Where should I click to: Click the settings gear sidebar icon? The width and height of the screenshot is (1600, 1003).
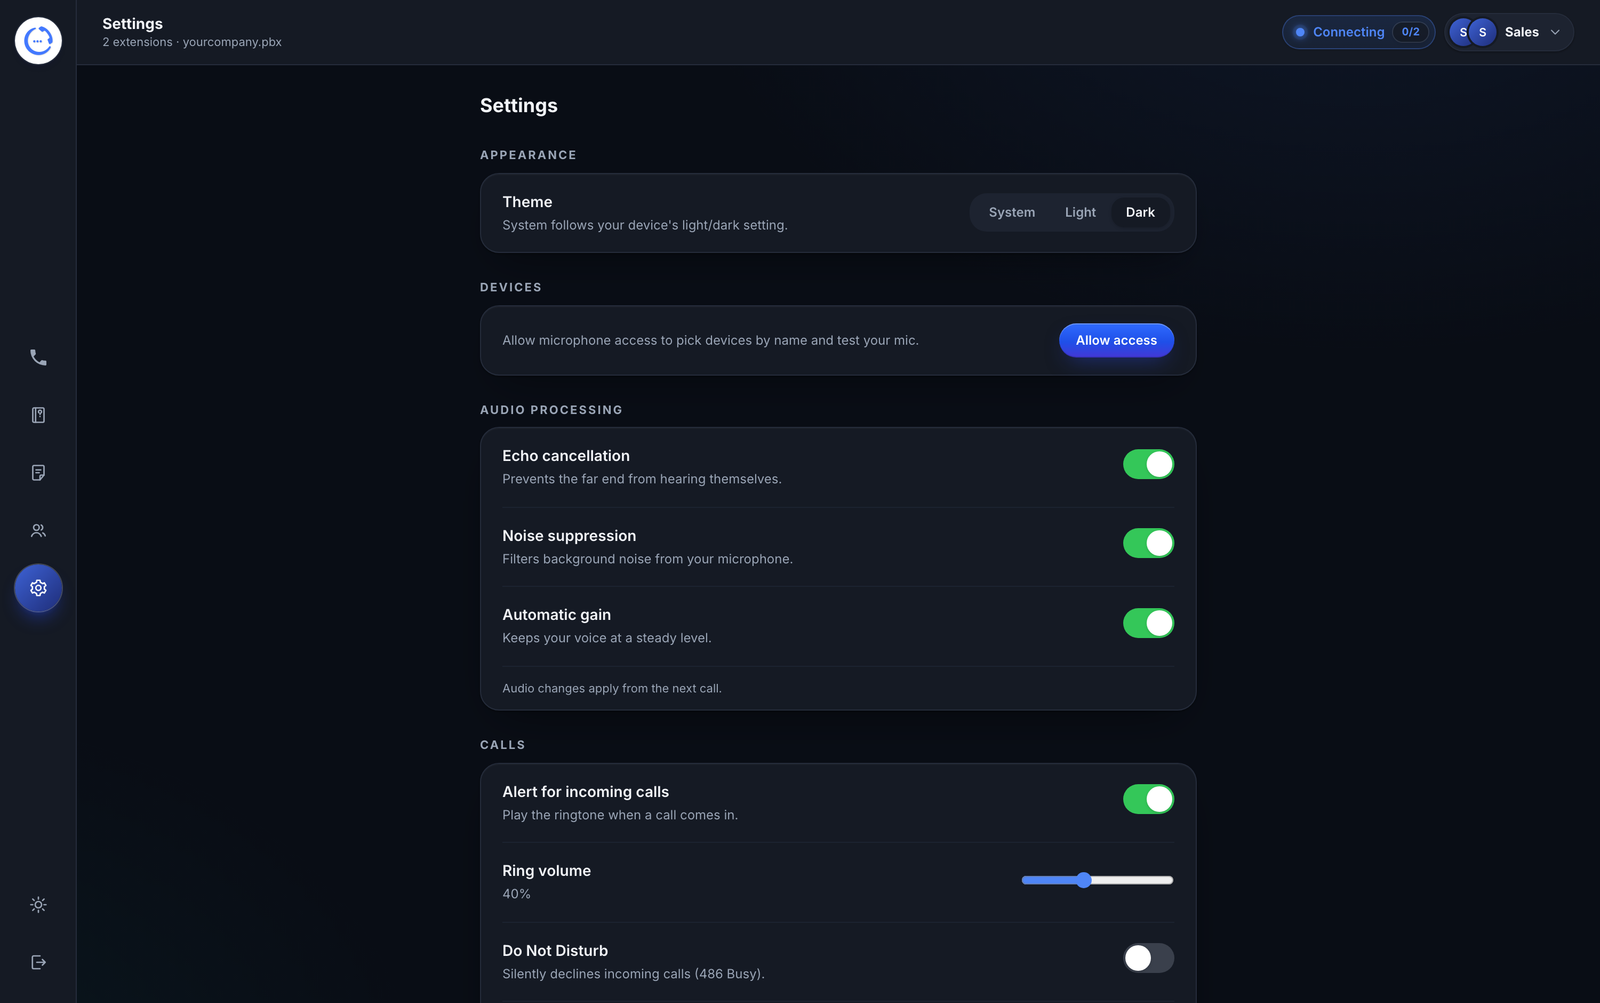(38, 588)
